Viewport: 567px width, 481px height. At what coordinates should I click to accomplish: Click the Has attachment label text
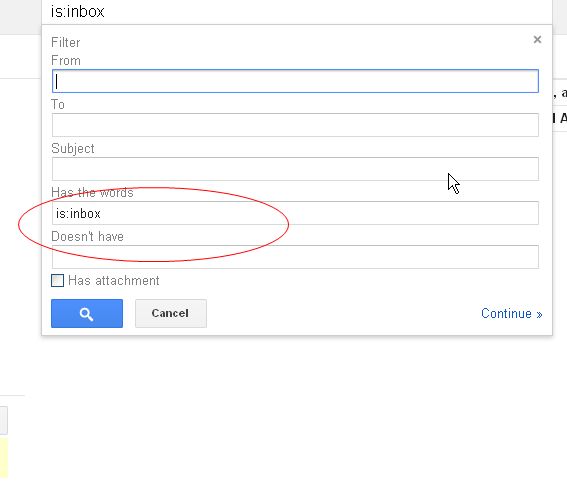pos(114,281)
